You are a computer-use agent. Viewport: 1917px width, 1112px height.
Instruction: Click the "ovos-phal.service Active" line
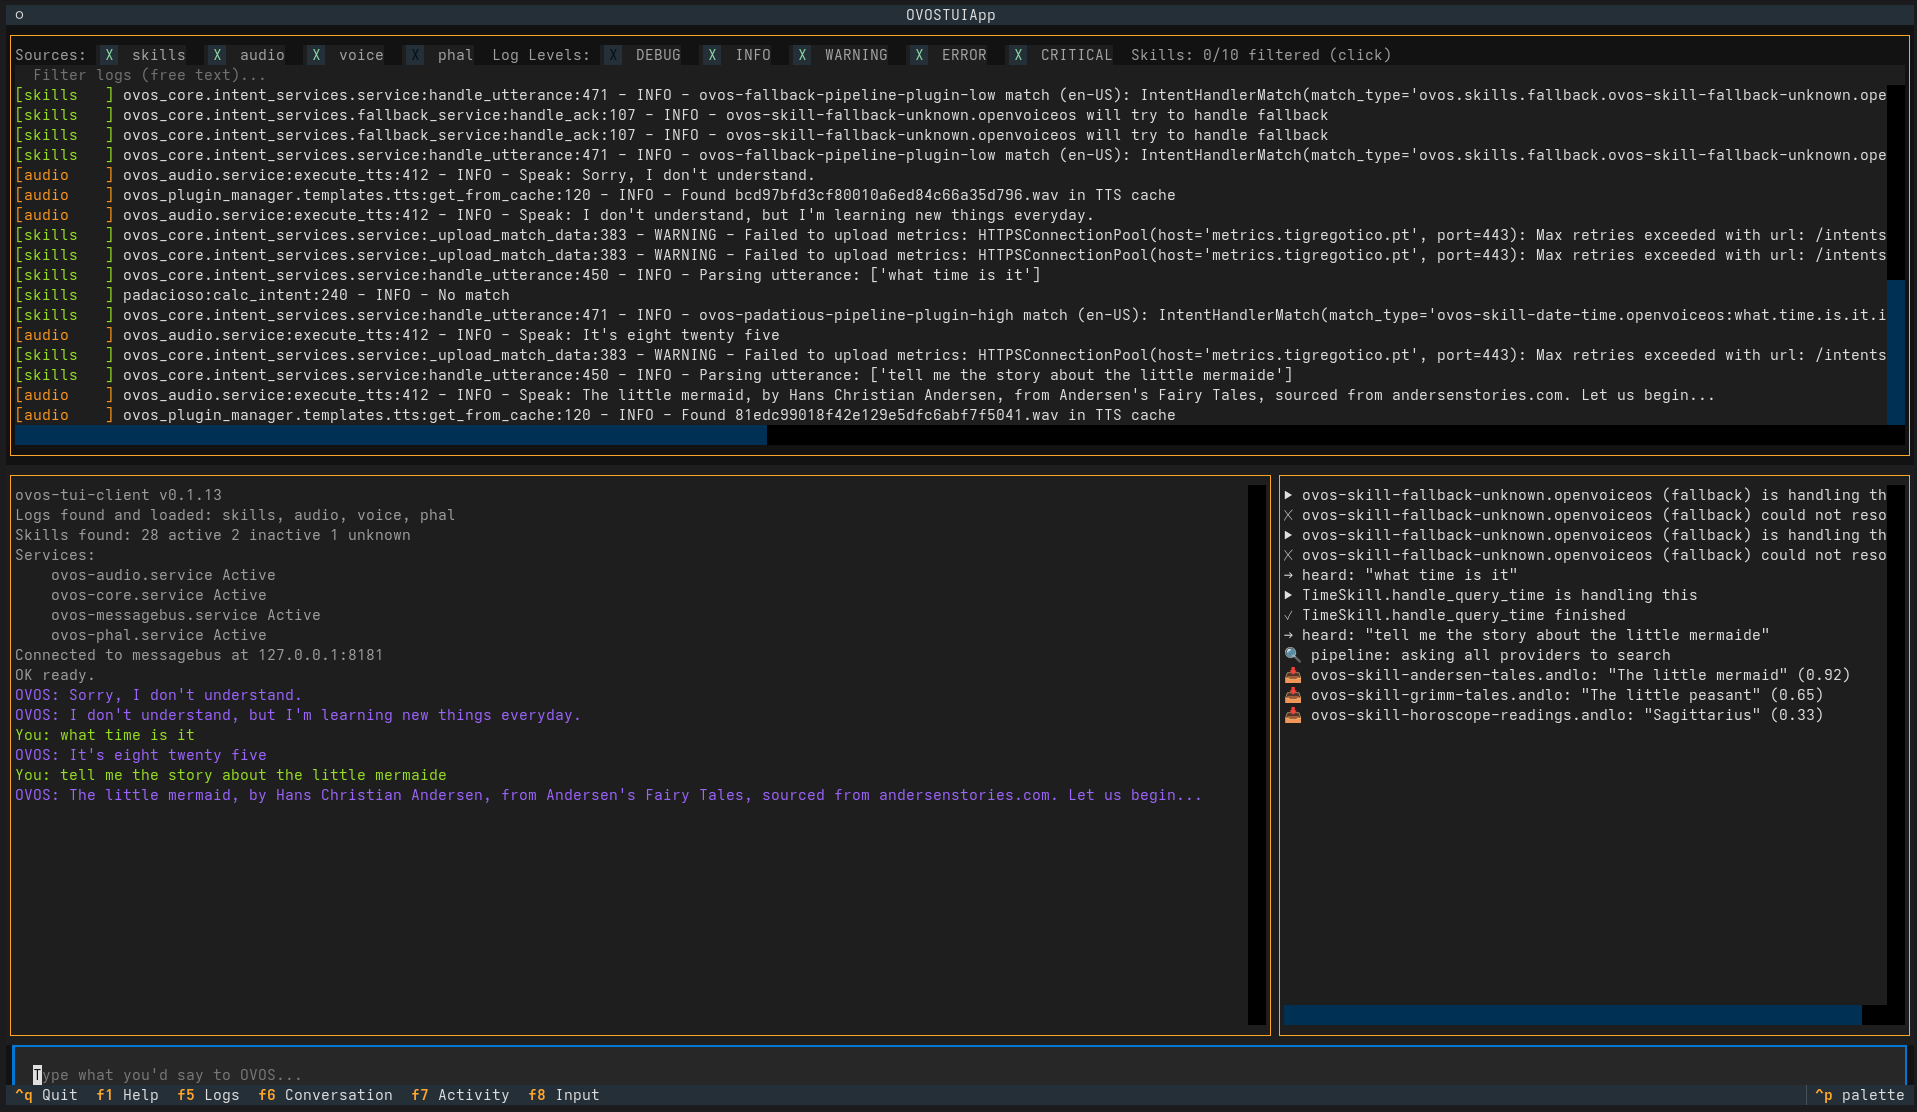click(159, 635)
